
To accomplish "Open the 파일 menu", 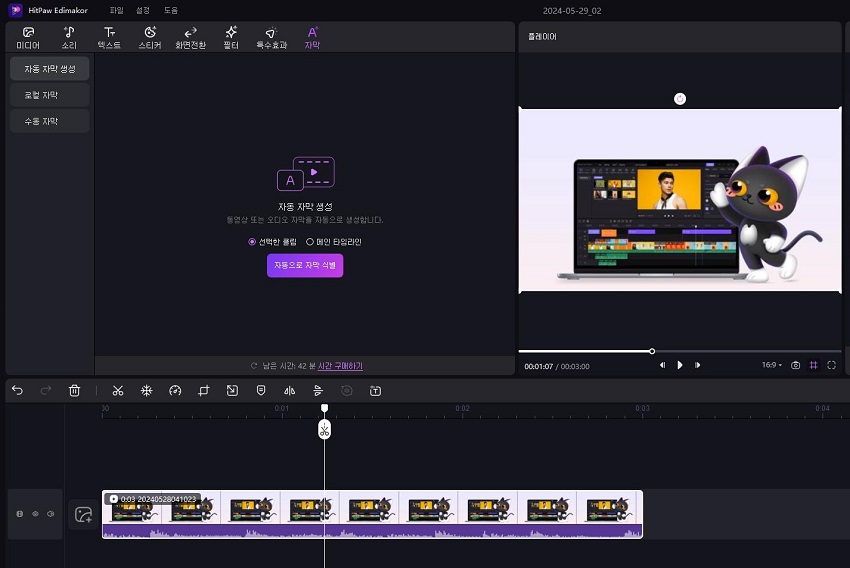I will (x=117, y=10).
